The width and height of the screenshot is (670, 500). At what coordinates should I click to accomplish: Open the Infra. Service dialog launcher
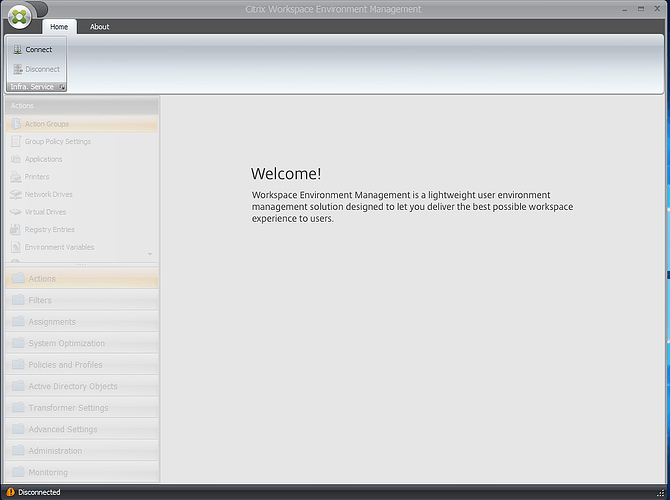tap(62, 88)
